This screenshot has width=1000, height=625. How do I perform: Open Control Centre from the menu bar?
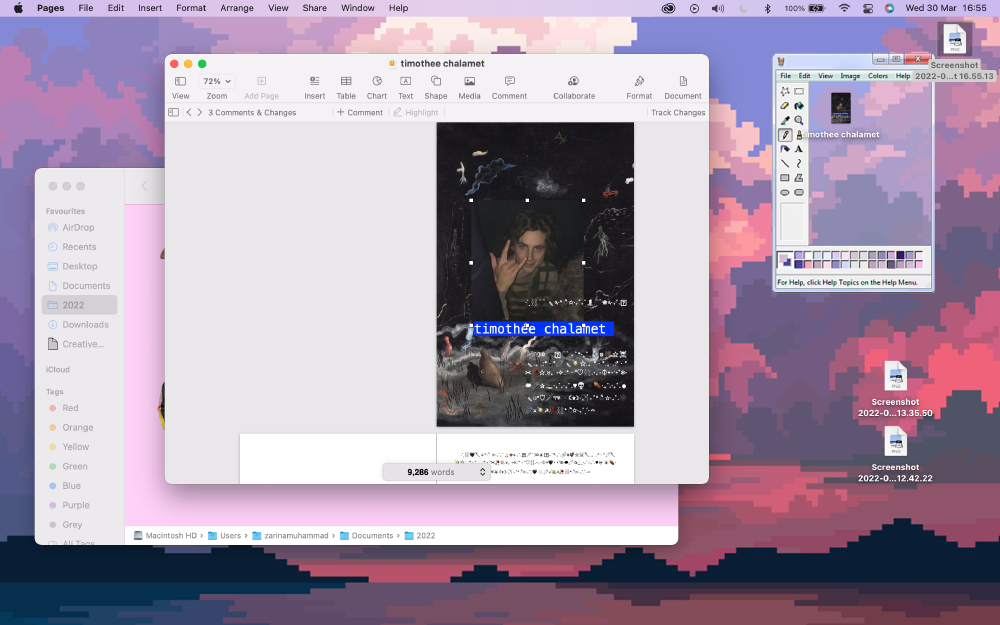[868, 8]
